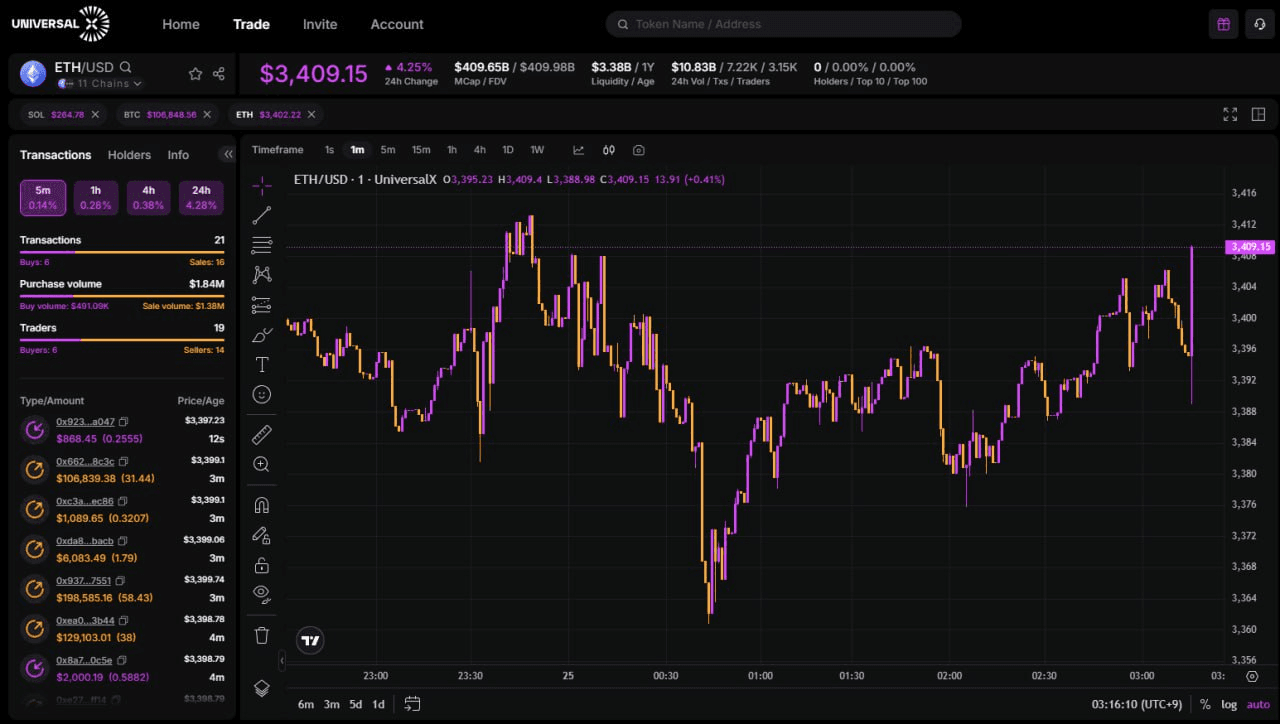Open time zone menu 03:16:10 (UTC+9)
The width and height of the screenshot is (1280, 724).
[x=1137, y=704]
